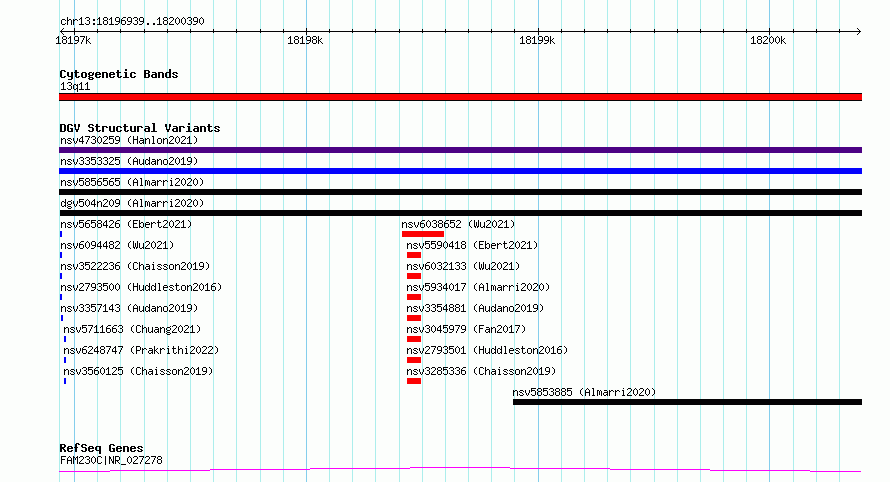The width and height of the screenshot is (890, 482).
Task: Click the wide red nsv6038652 variant bar
Action: pos(423,234)
